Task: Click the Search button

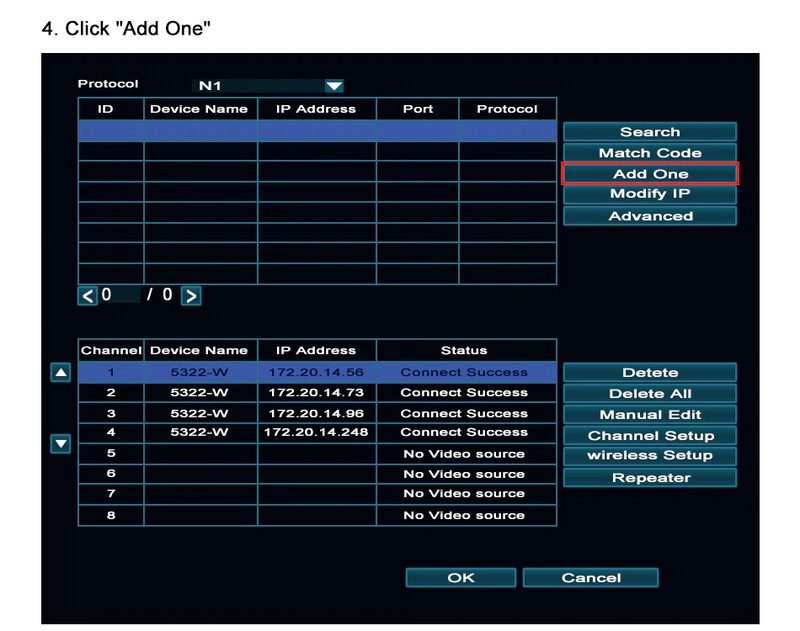Action: click(649, 132)
